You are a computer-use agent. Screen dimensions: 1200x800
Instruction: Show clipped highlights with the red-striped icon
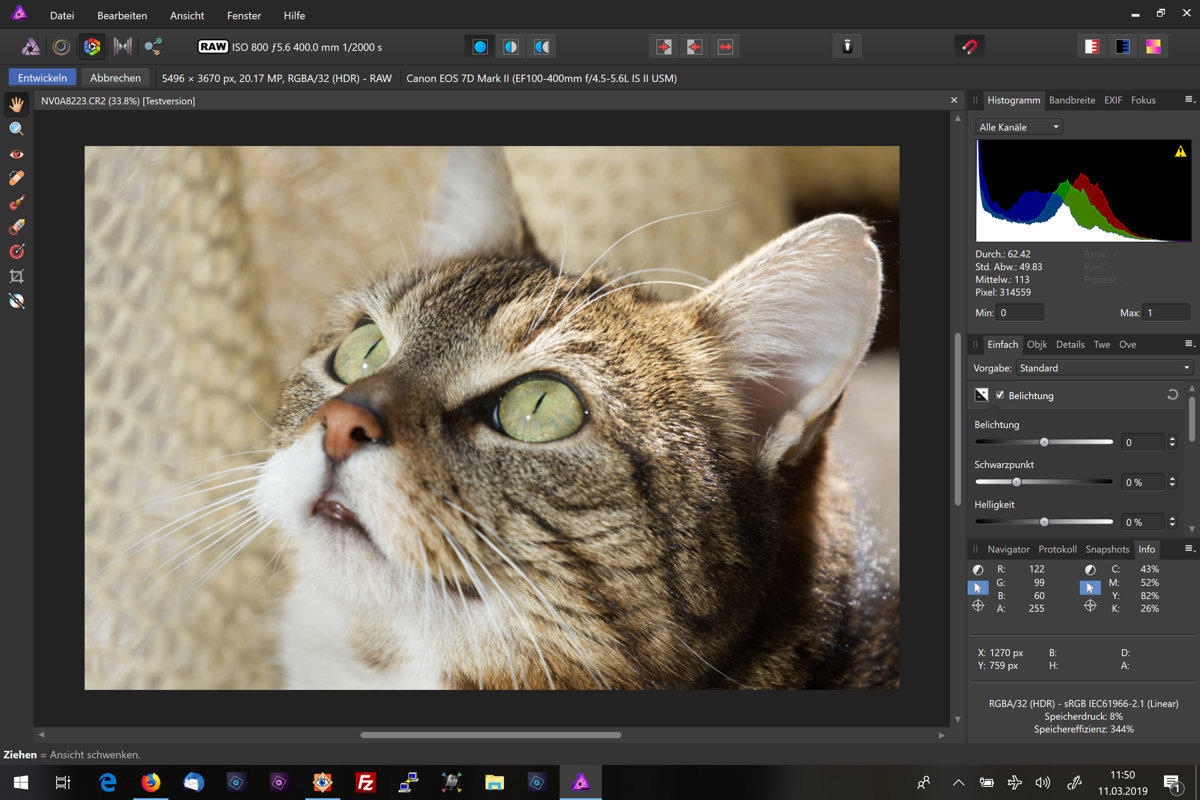click(1092, 46)
